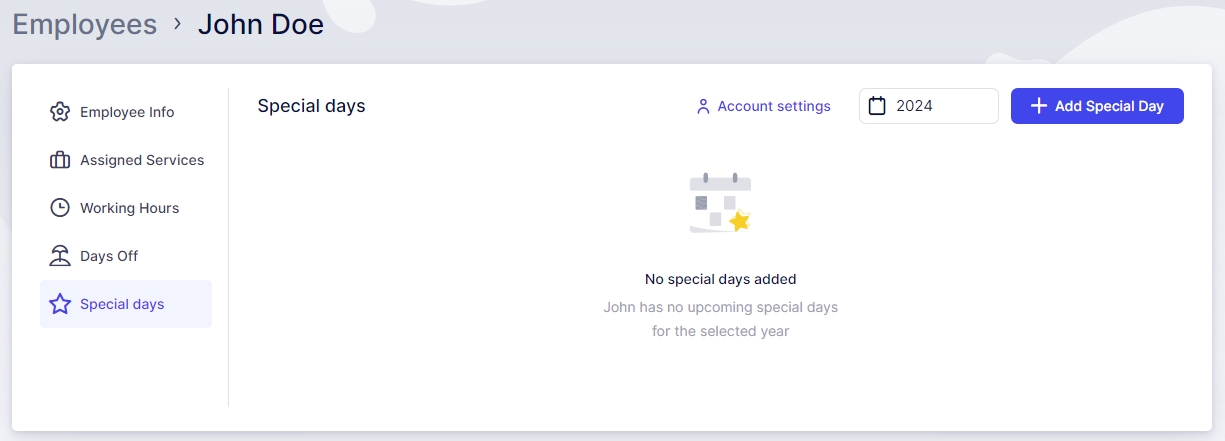This screenshot has width=1225, height=441.
Task: Click the John Doe breadcrumb title
Action: click(x=261, y=24)
